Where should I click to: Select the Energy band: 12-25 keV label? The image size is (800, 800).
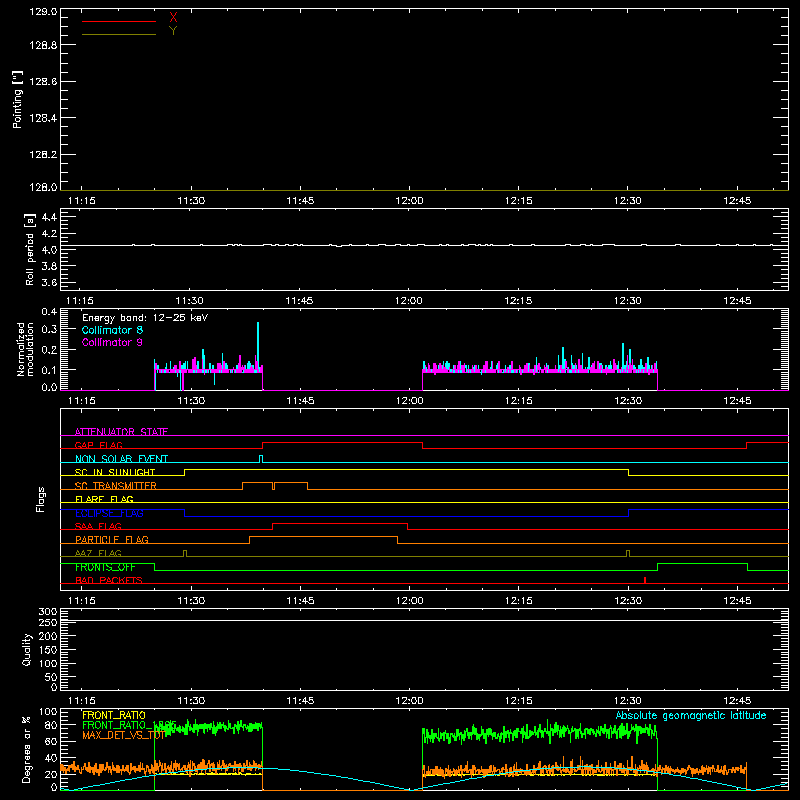click(145, 318)
